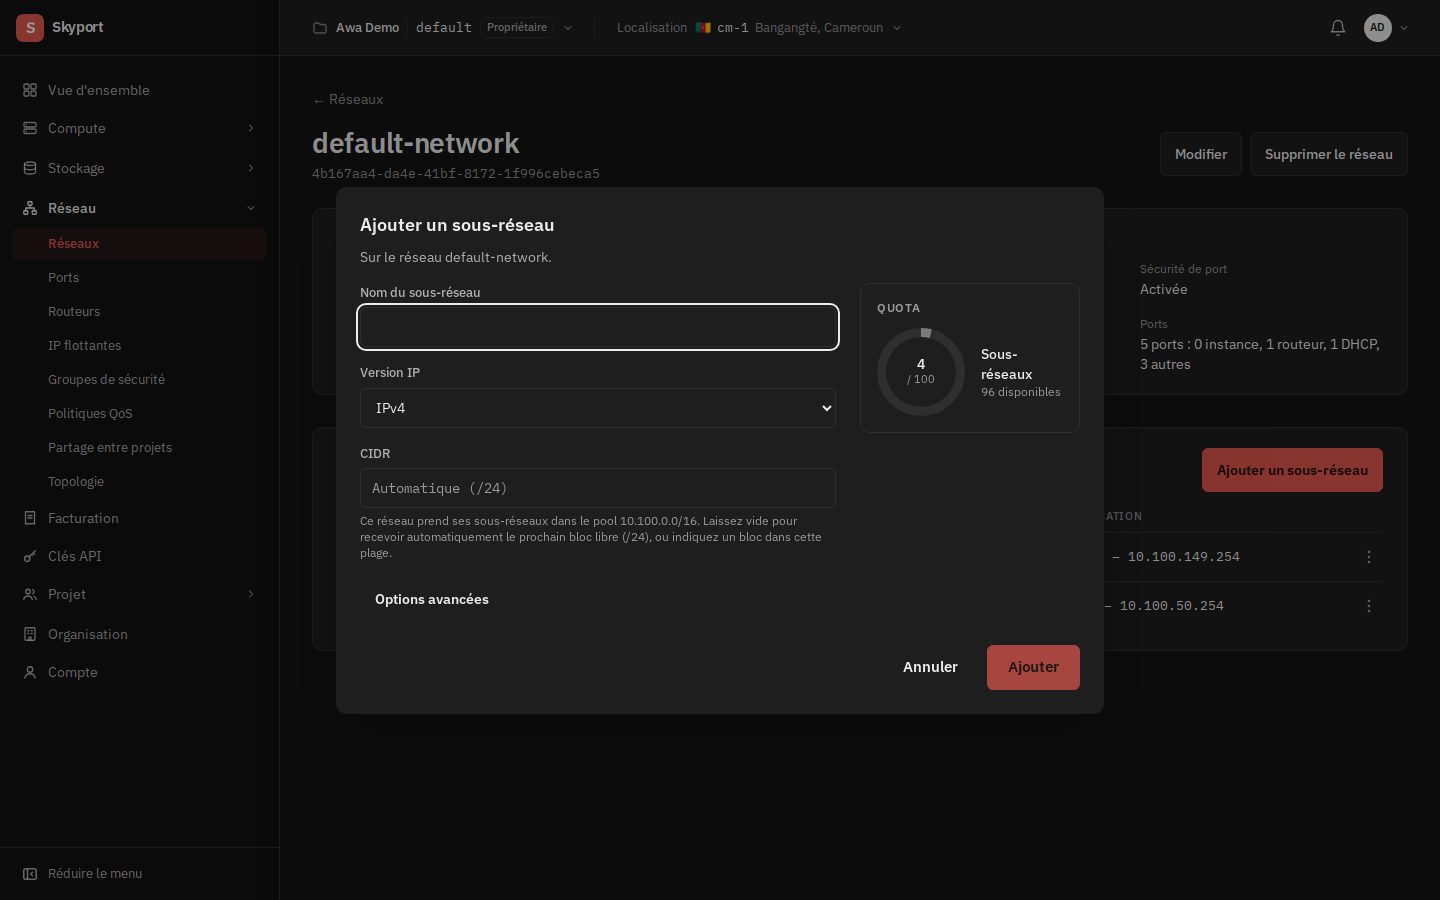The image size is (1440, 900).
Task: Click the Clés API key icon
Action: 30,556
